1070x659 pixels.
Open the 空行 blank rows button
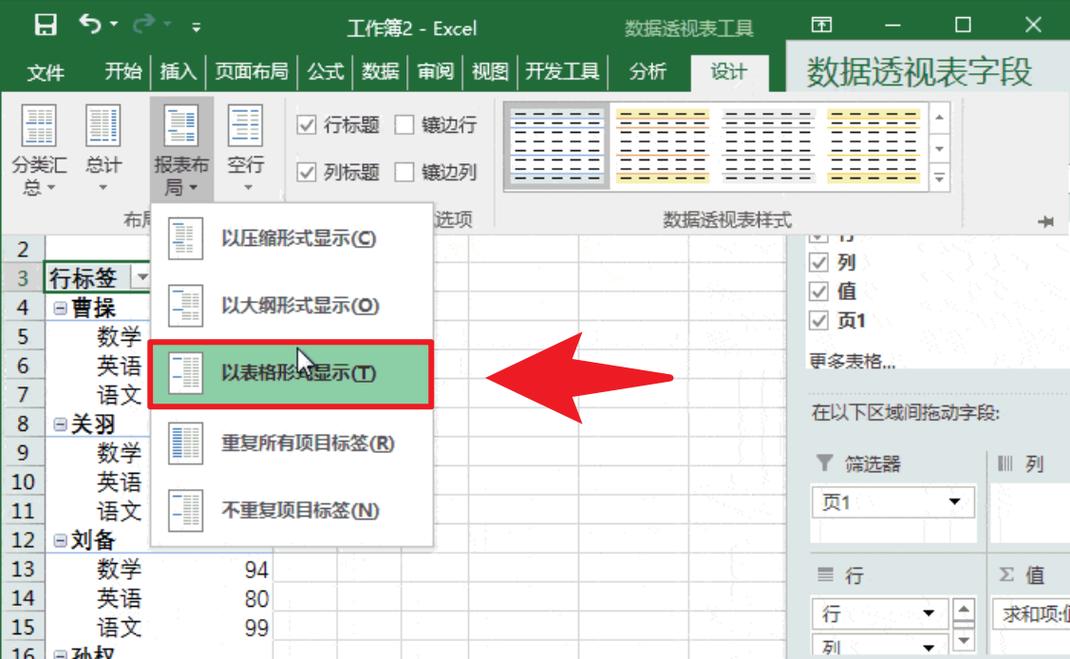coord(246,149)
